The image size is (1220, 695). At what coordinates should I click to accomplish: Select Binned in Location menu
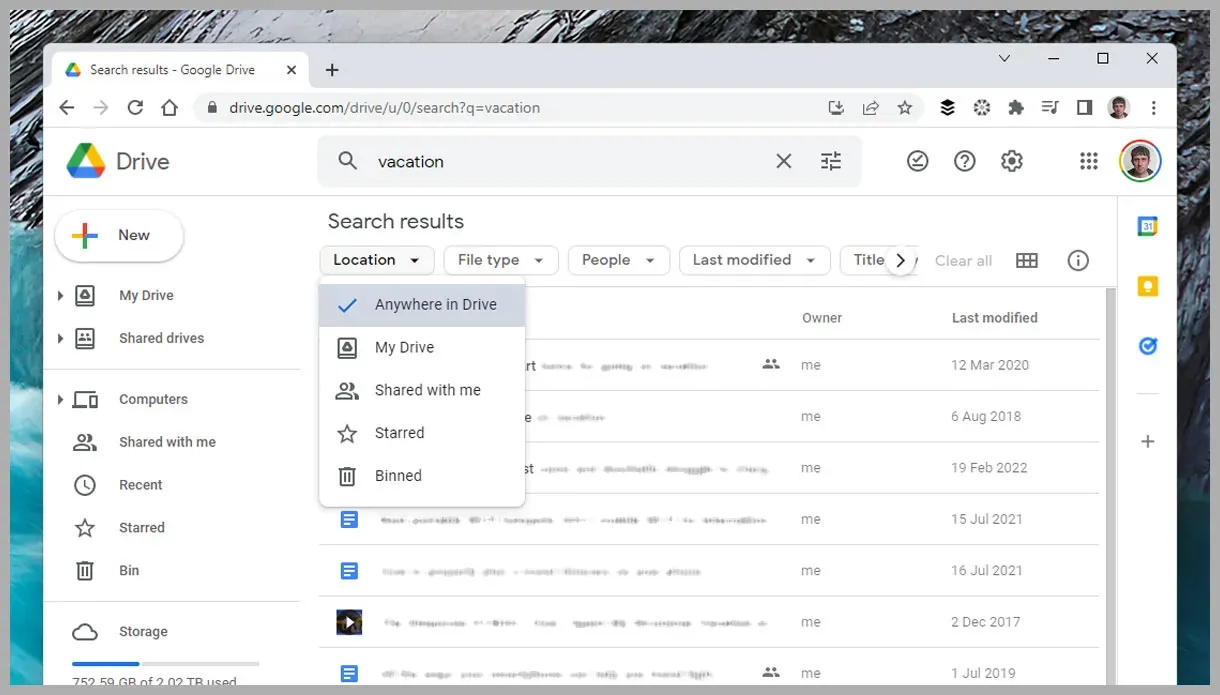[x=422, y=476]
